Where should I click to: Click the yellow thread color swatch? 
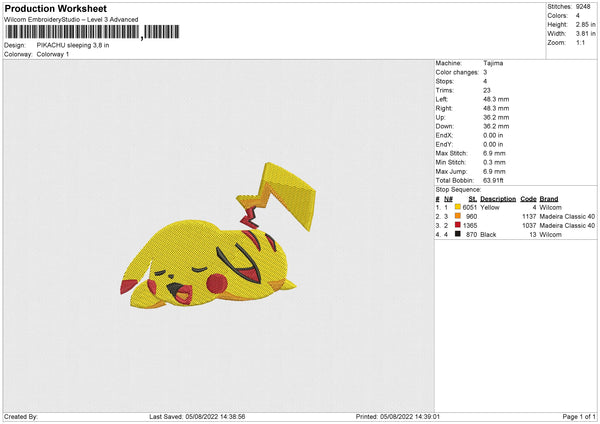(x=458, y=207)
